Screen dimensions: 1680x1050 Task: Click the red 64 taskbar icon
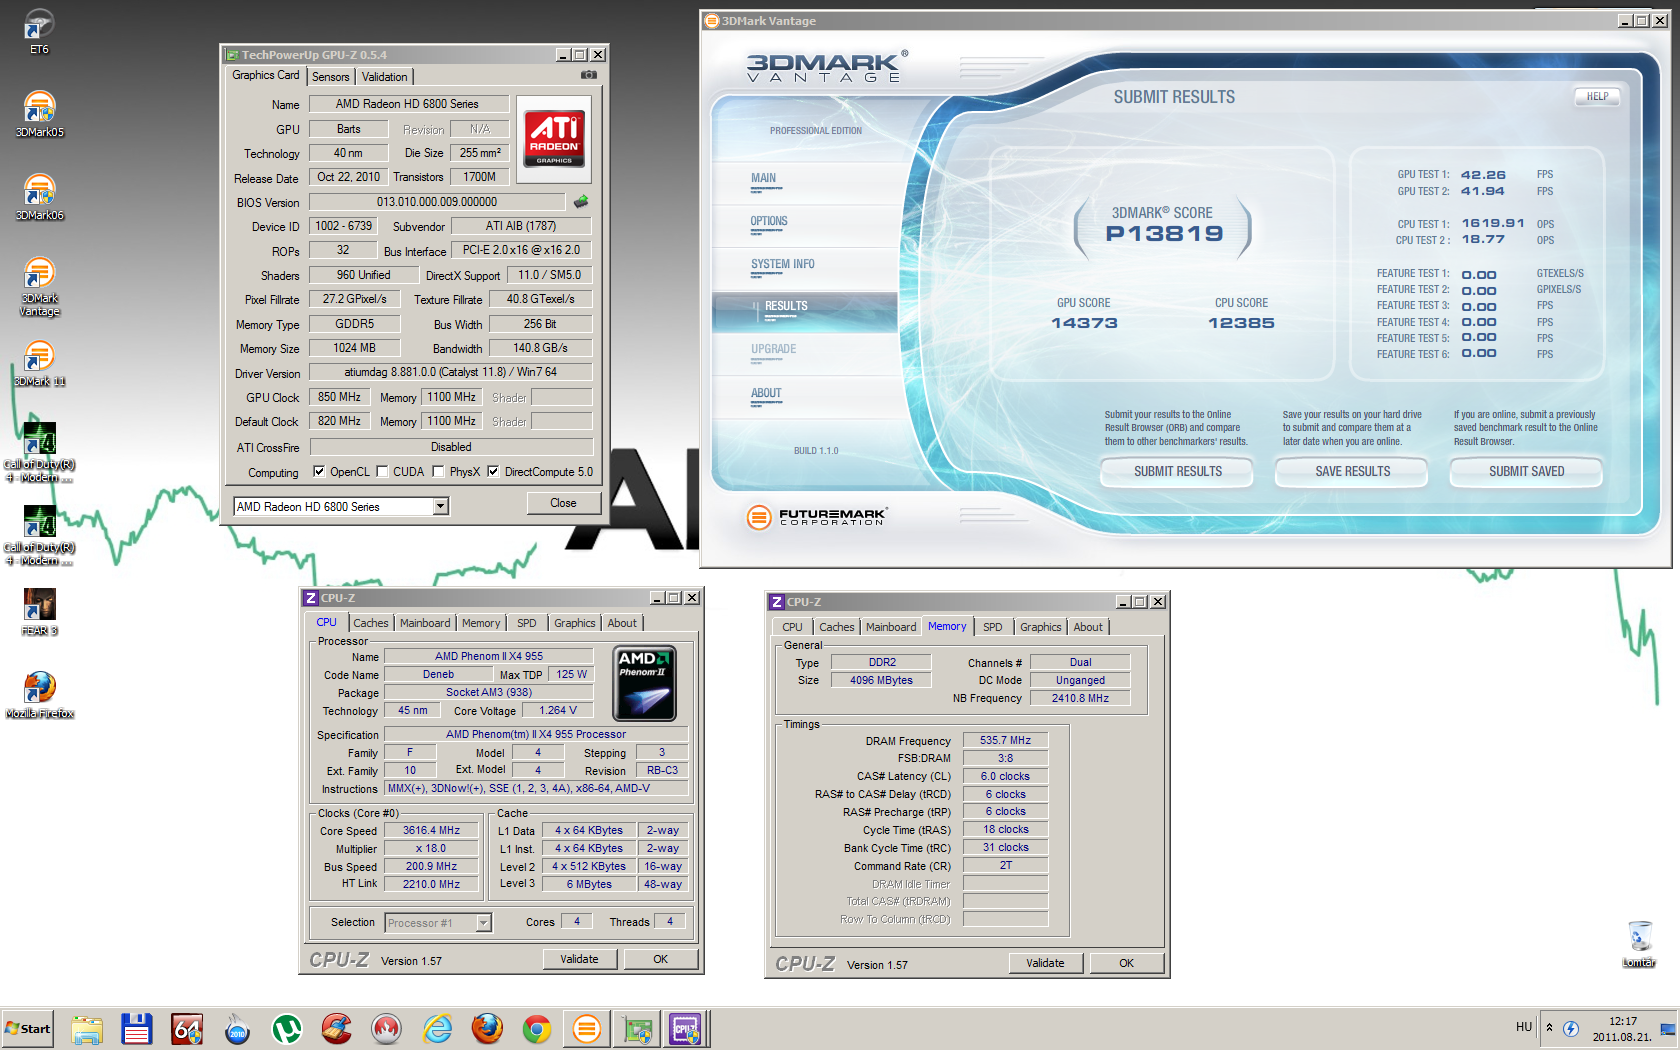(187, 1029)
